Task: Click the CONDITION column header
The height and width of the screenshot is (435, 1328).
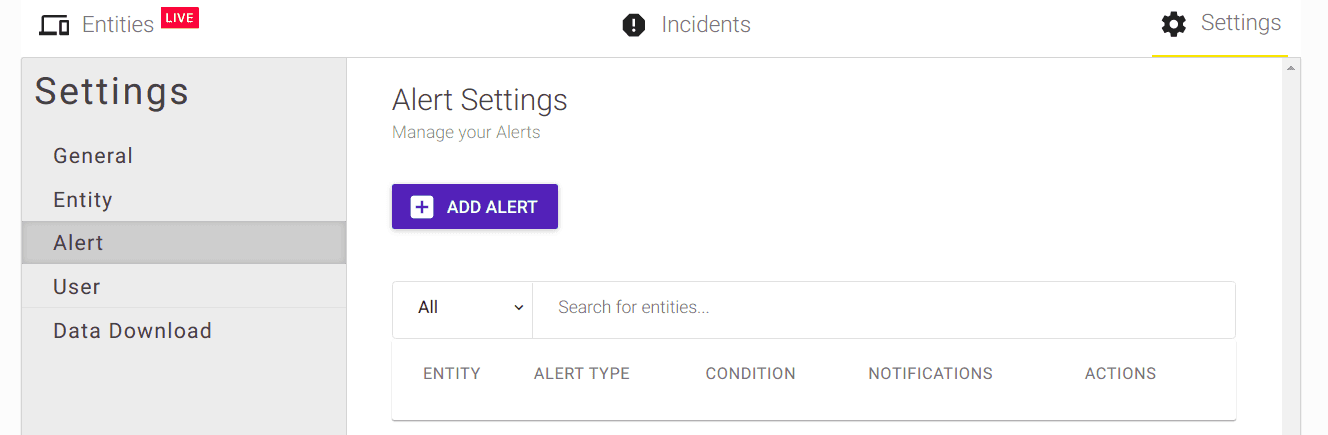Action: (x=750, y=374)
